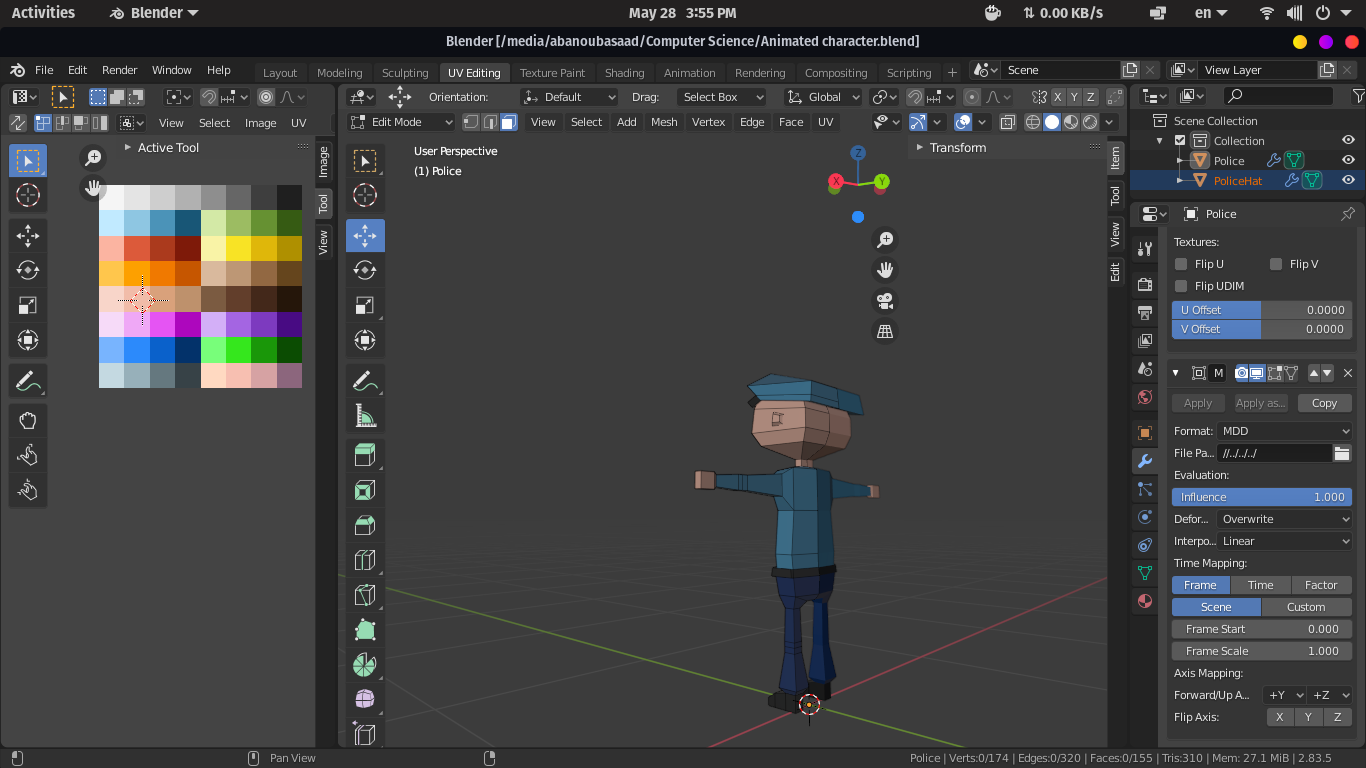This screenshot has width=1366, height=768.
Task: Open the Edit Mode dropdown
Action: coord(402,122)
